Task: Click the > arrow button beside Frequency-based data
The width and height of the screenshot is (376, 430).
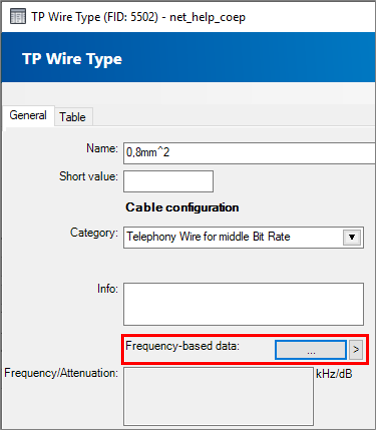Action: 356,350
